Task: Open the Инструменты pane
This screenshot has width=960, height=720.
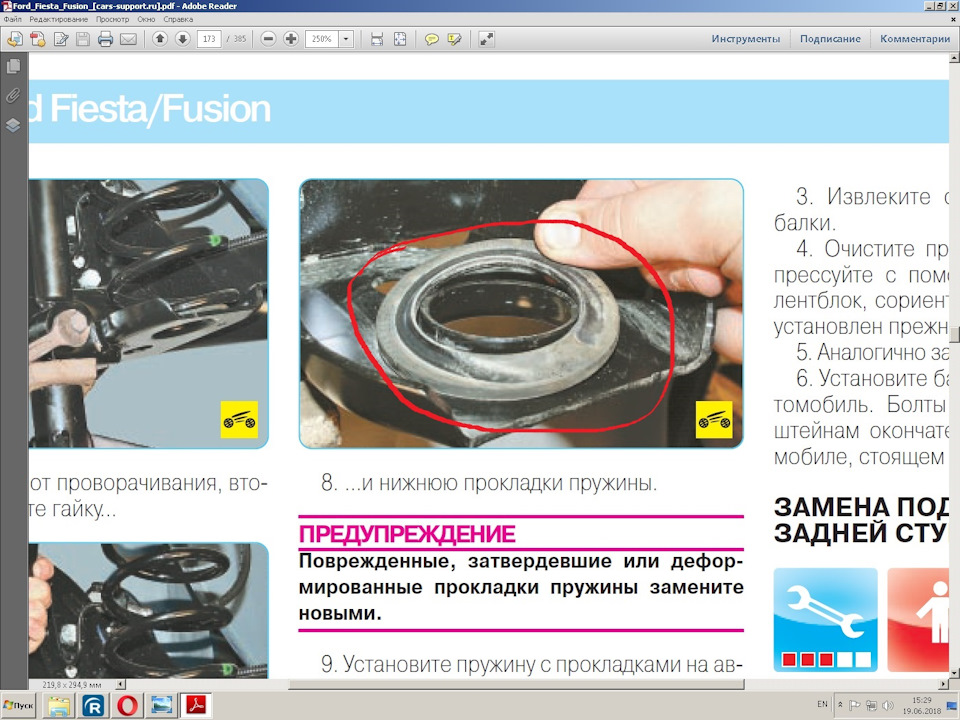Action: tap(746, 39)
